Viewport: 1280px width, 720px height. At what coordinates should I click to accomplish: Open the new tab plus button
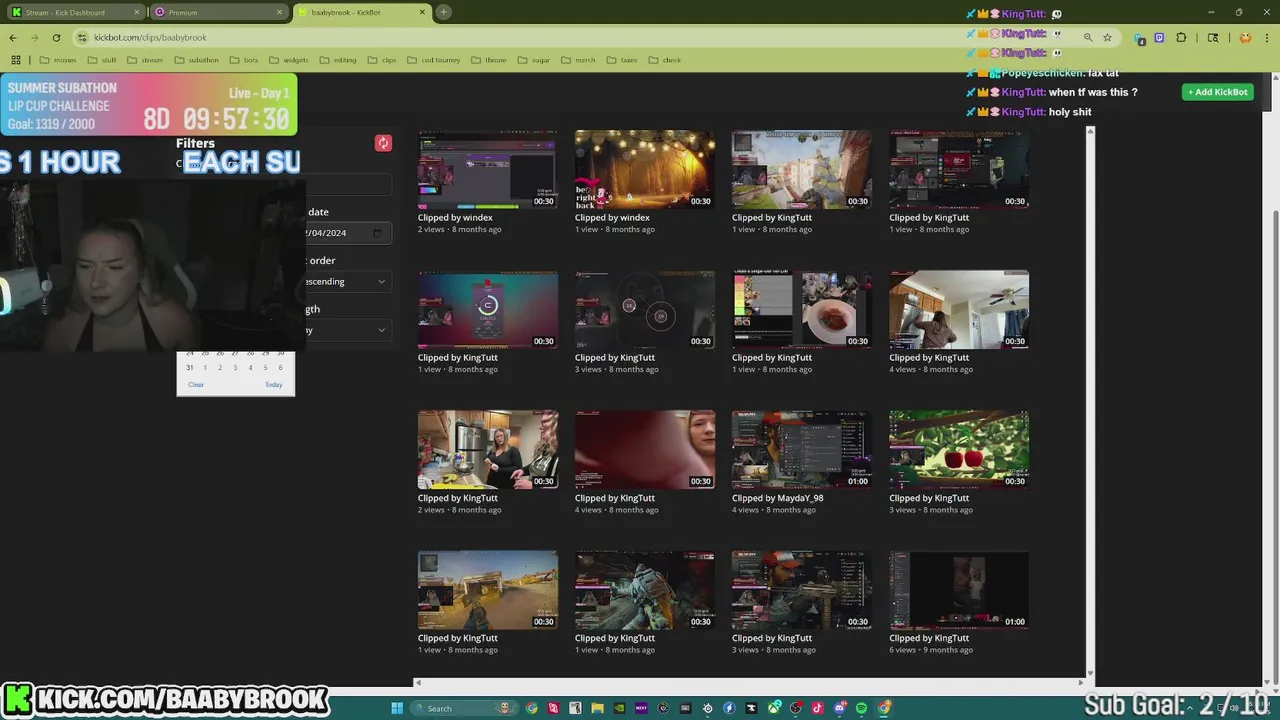(x=443, y=12)
